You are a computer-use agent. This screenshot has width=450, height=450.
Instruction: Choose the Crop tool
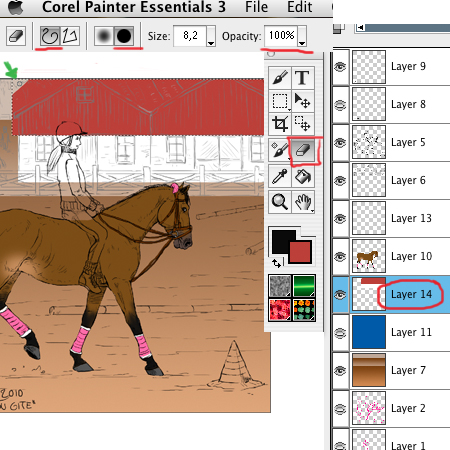click(280, 124)
